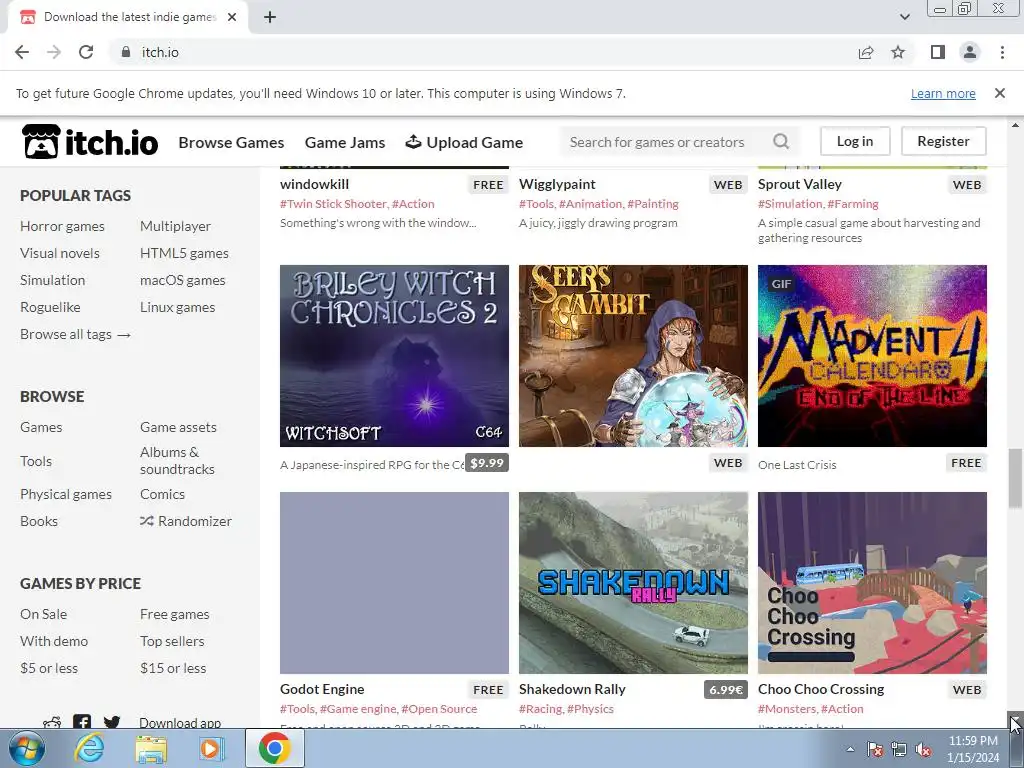Click the search magnifier icon
Screen dimensions: 1024x768
(781, 141)
